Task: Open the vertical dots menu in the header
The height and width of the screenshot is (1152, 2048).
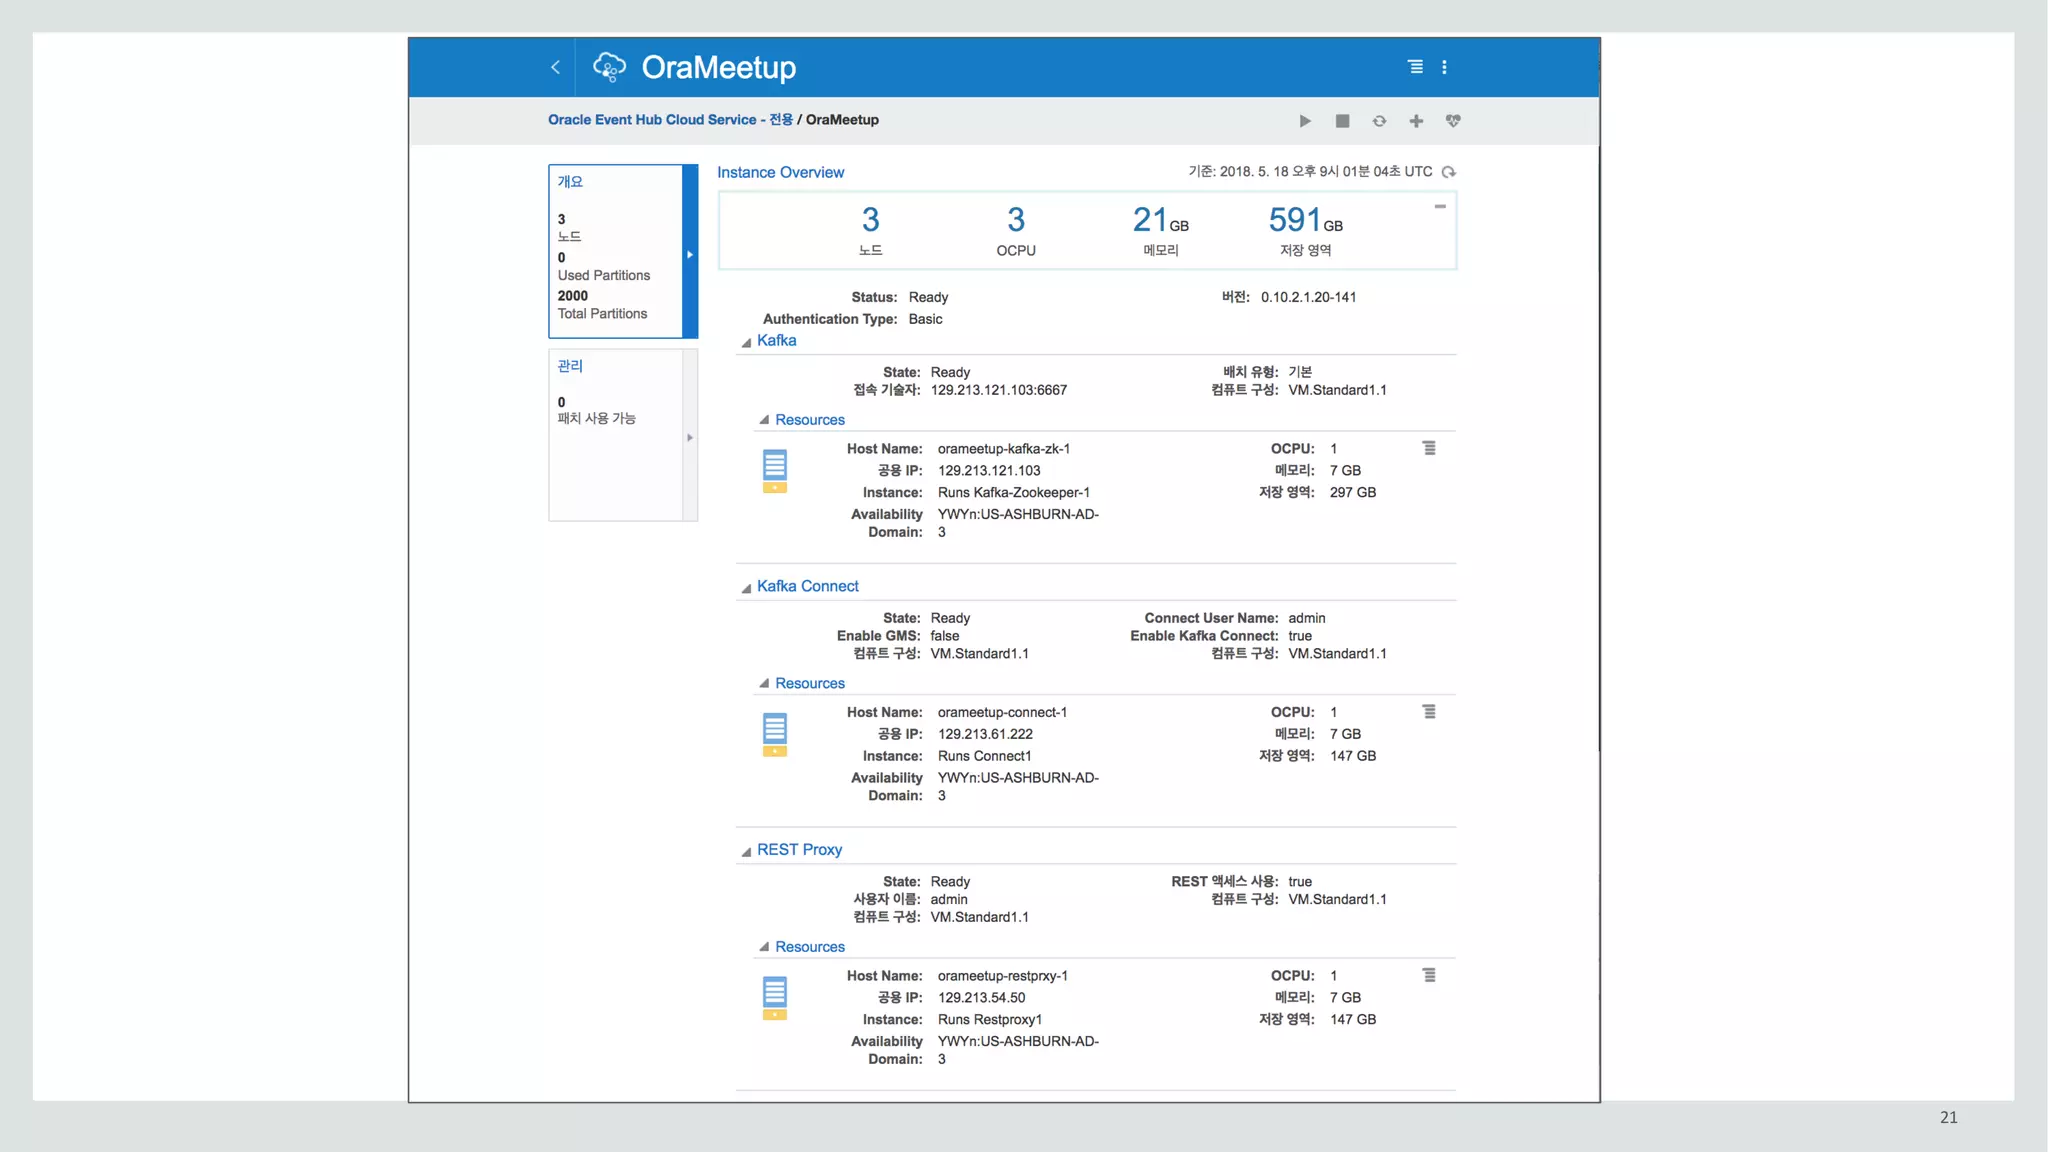Action: click(1444, 67)
